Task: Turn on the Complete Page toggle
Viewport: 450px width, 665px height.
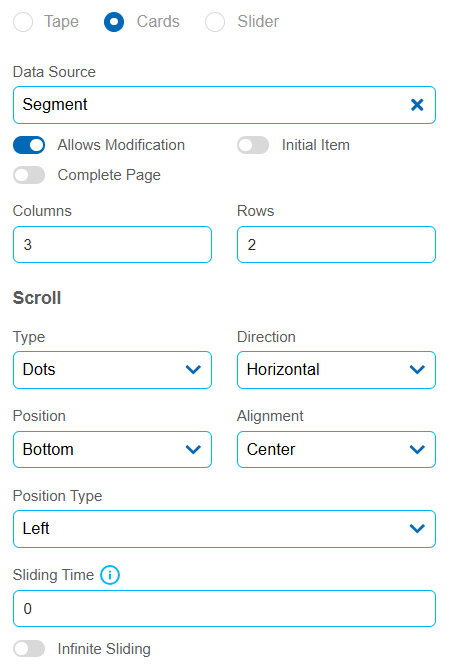Action: 29,175
